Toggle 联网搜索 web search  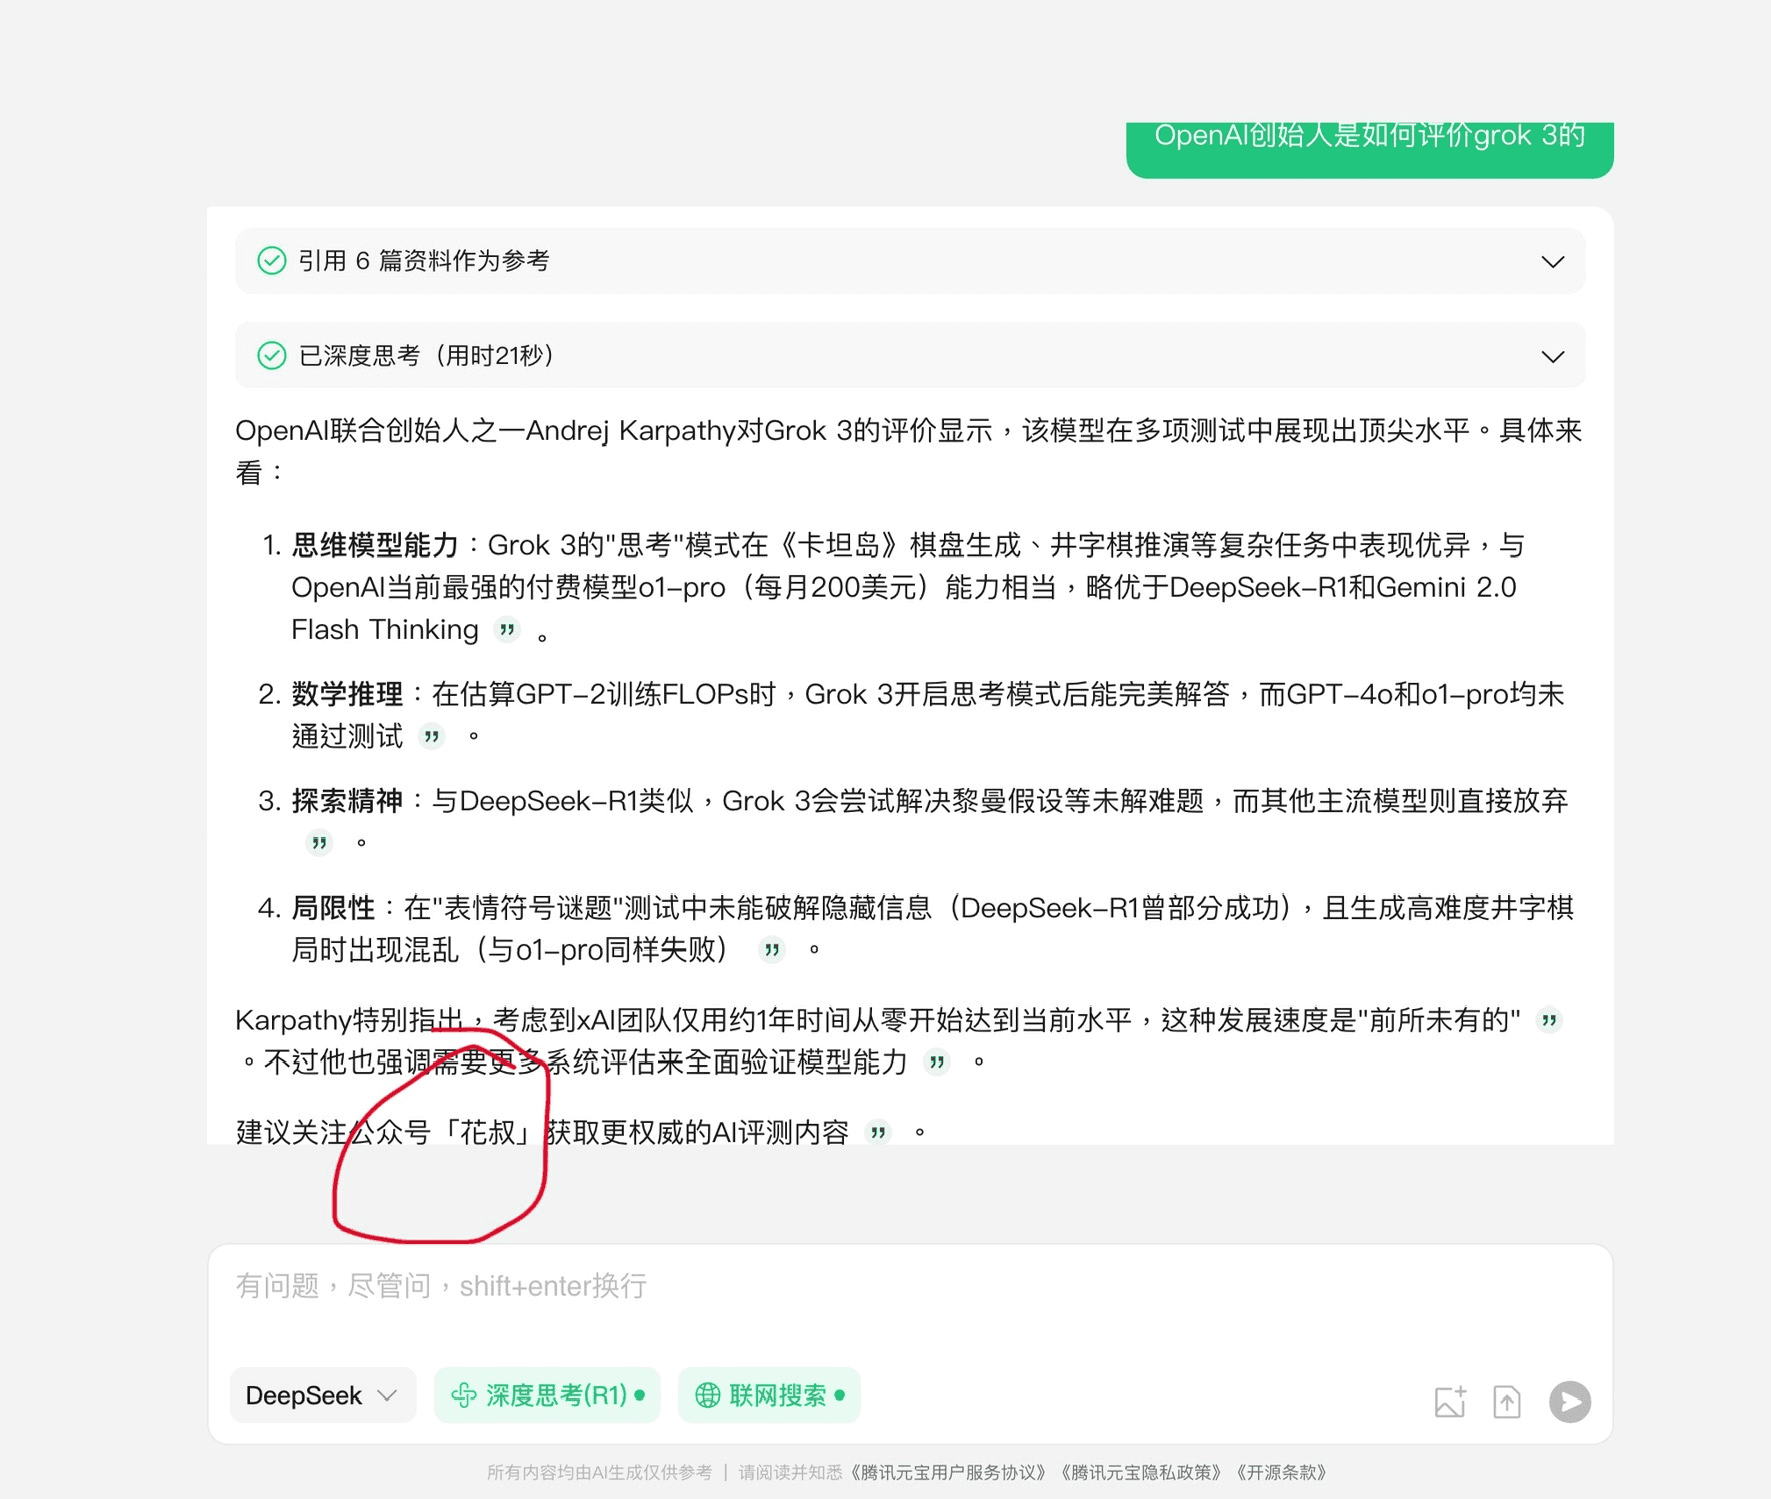769,1395
